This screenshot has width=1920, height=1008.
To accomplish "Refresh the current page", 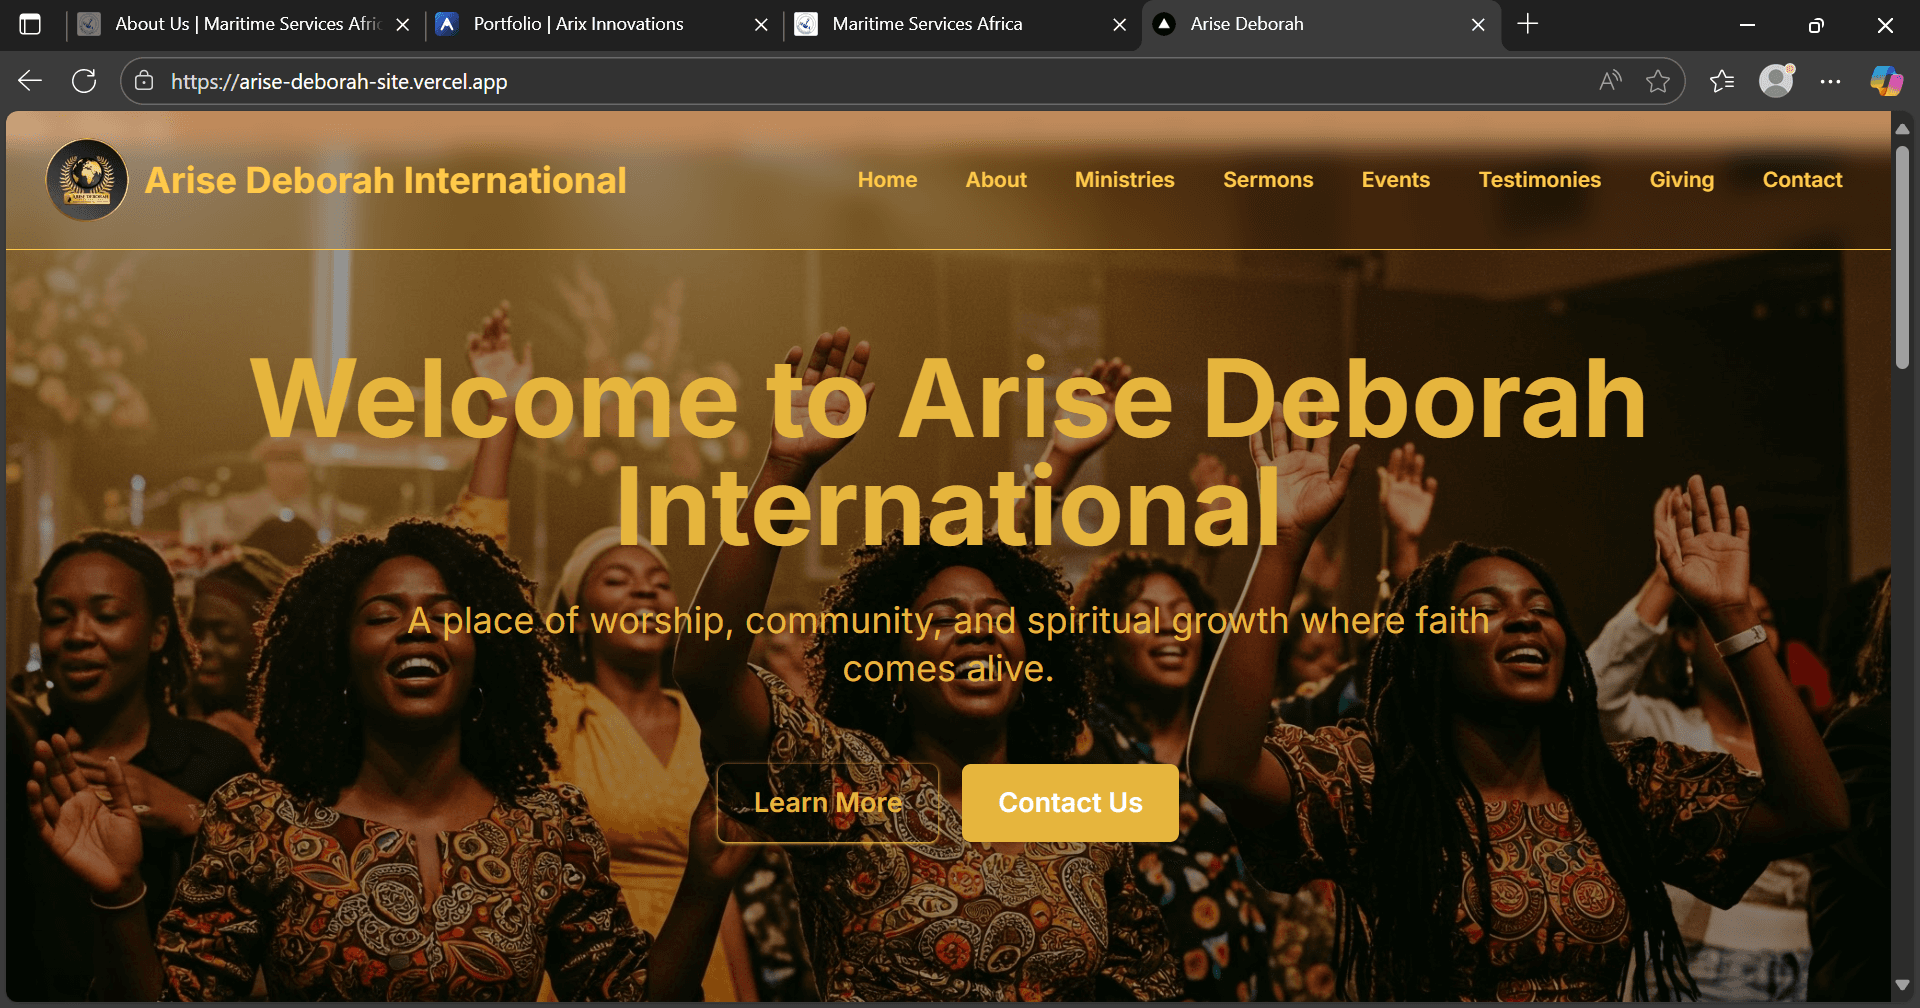I will (84, 81).
